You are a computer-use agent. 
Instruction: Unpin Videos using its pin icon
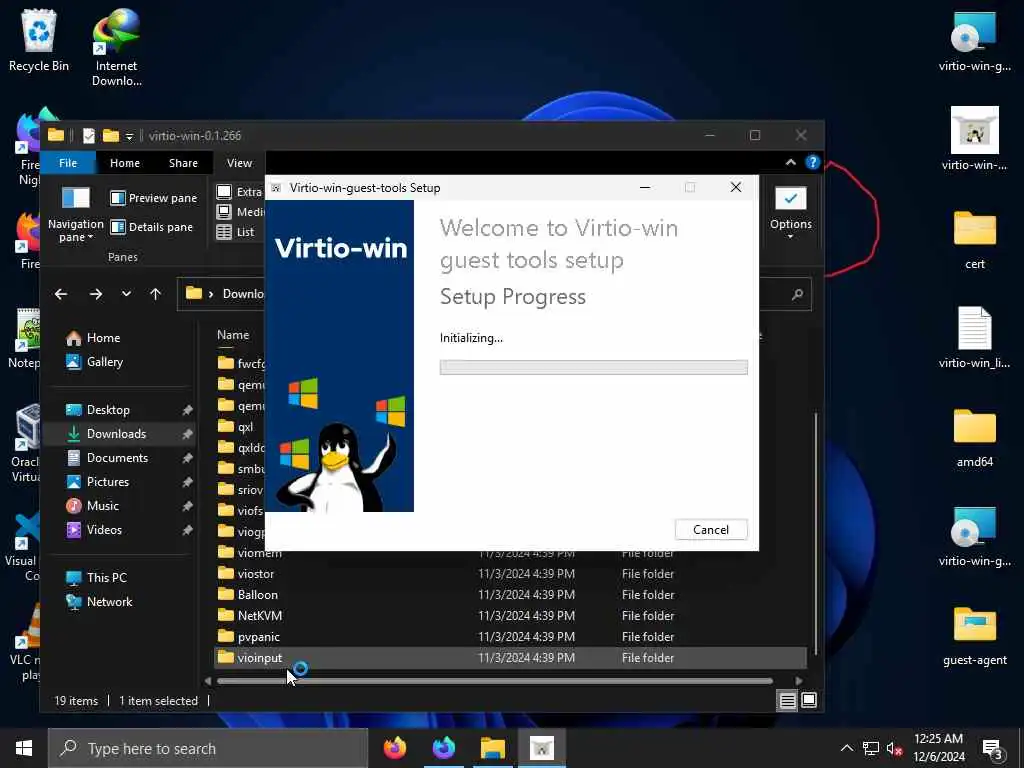[187, 530]
